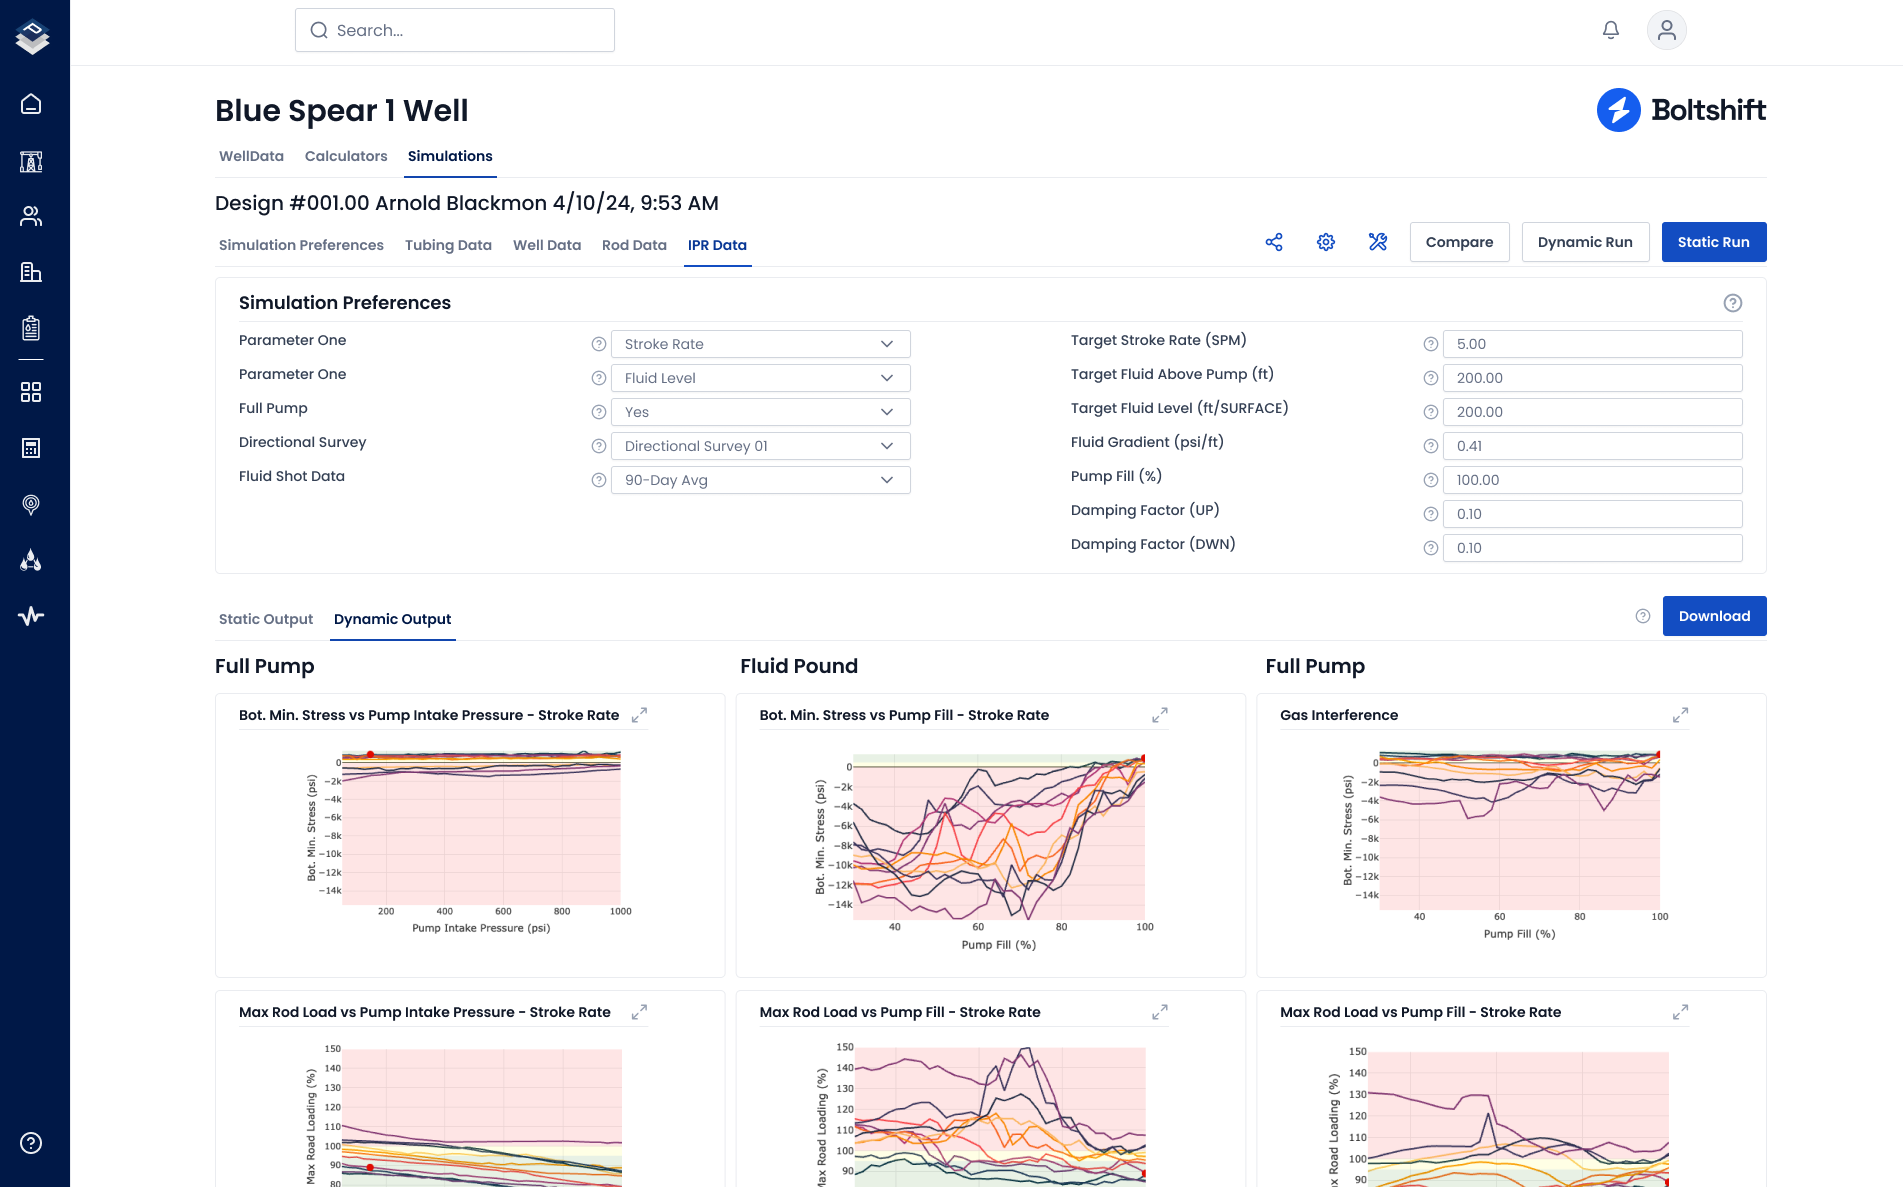The image size is (1903, 1187).
Task: Click in the Search box
Action: point(455,30)
